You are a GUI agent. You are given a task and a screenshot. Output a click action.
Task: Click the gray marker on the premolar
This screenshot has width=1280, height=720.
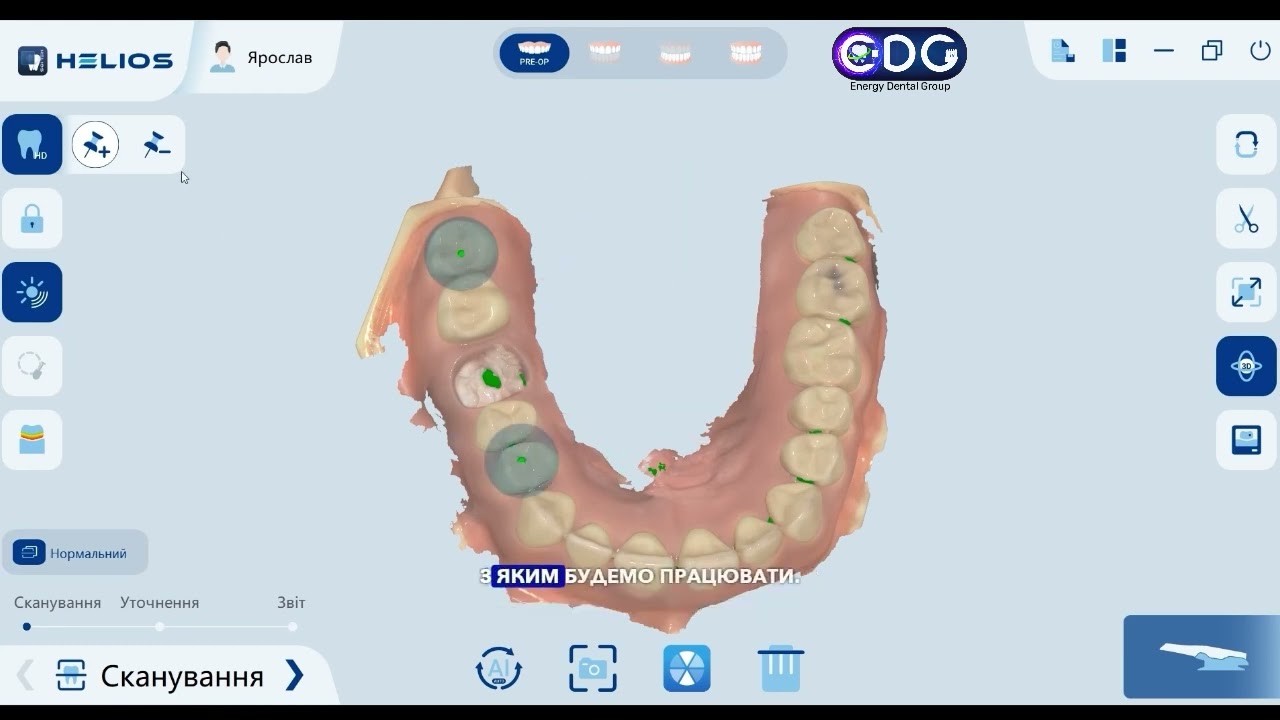point(521,460)
